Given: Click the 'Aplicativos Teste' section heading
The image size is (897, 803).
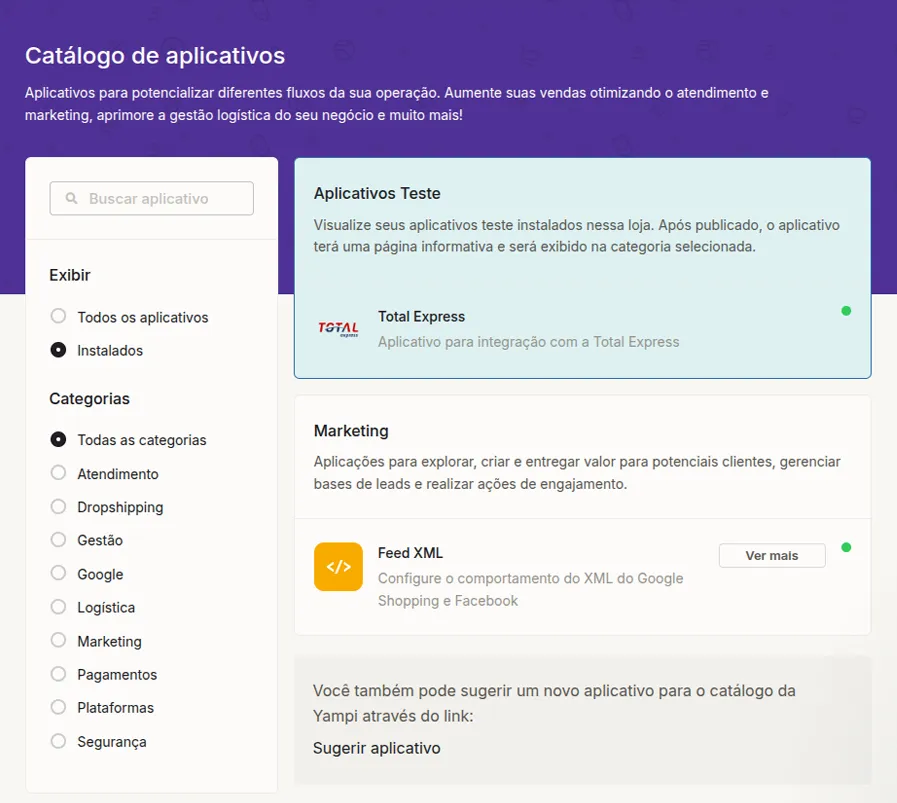Looking at the screenshot, I should tap(377, 193).
